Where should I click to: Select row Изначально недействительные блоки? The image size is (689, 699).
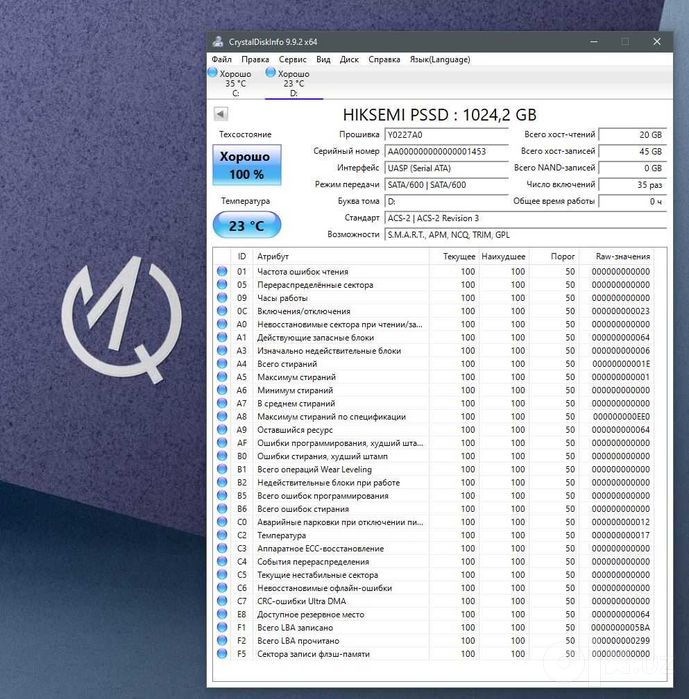[433, 350]
